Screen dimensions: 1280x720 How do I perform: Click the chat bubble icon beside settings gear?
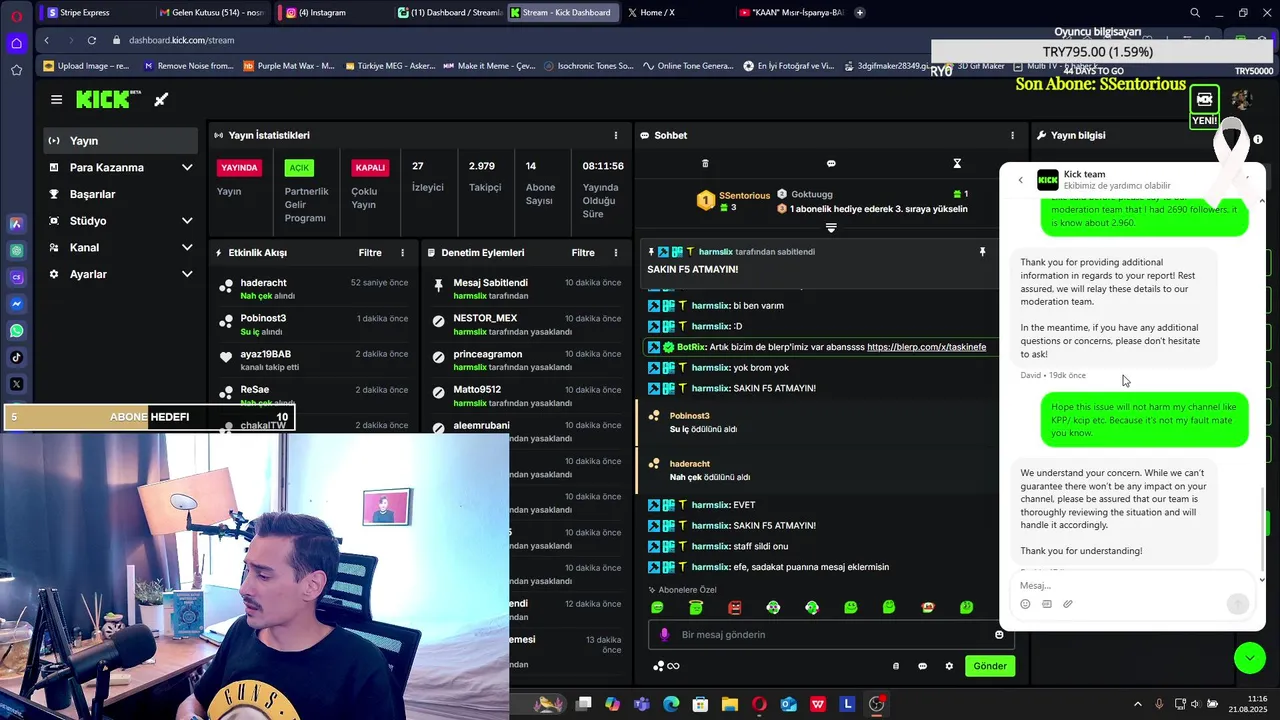922,666
